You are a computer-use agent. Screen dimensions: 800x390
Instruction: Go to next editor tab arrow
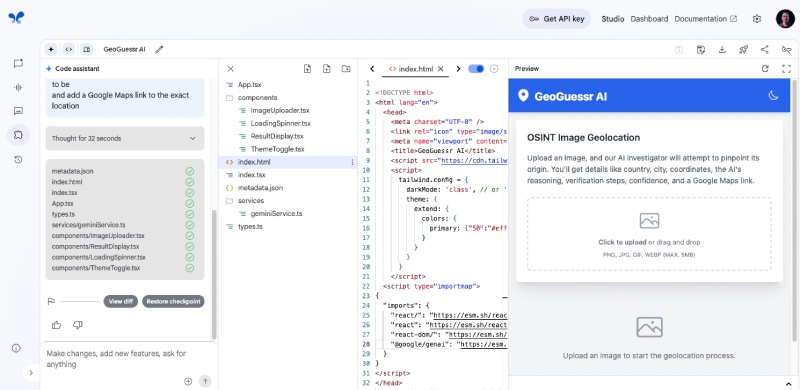458,69
